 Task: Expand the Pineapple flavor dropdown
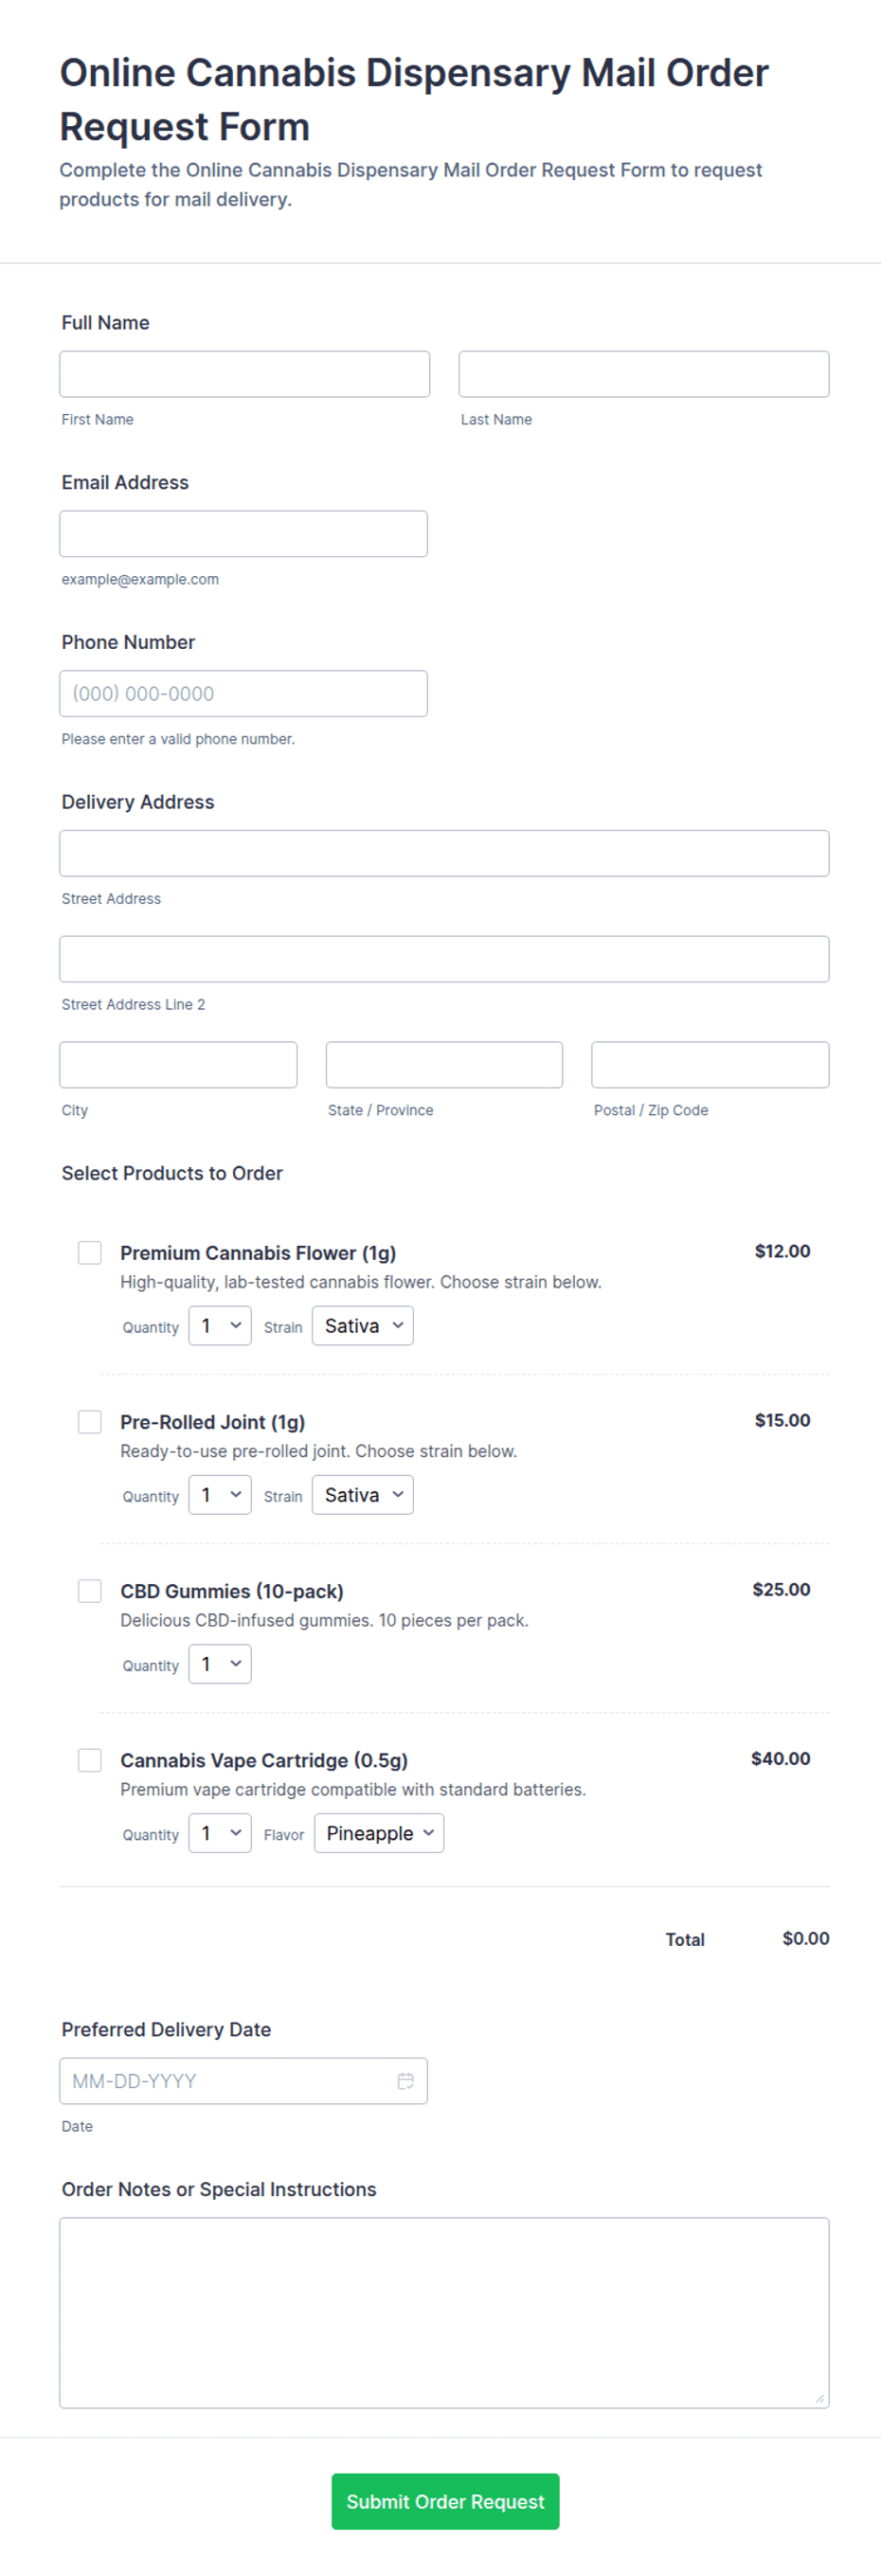(x=379, y=1832)
